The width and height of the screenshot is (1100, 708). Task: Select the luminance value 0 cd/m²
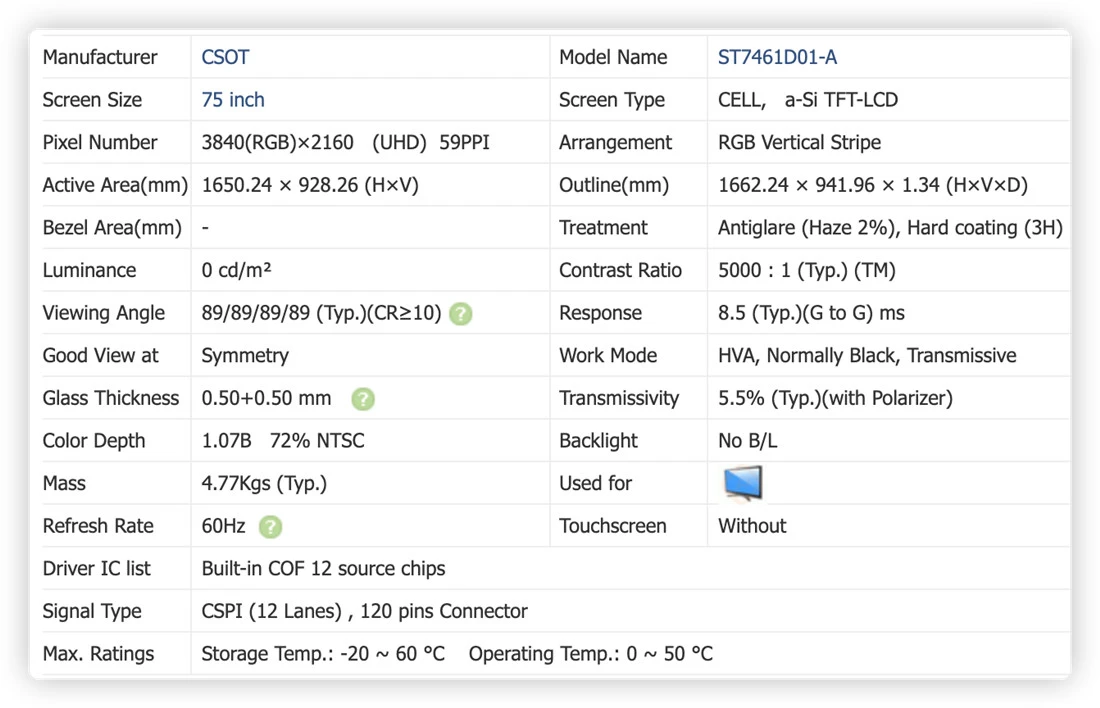[236, 270]
